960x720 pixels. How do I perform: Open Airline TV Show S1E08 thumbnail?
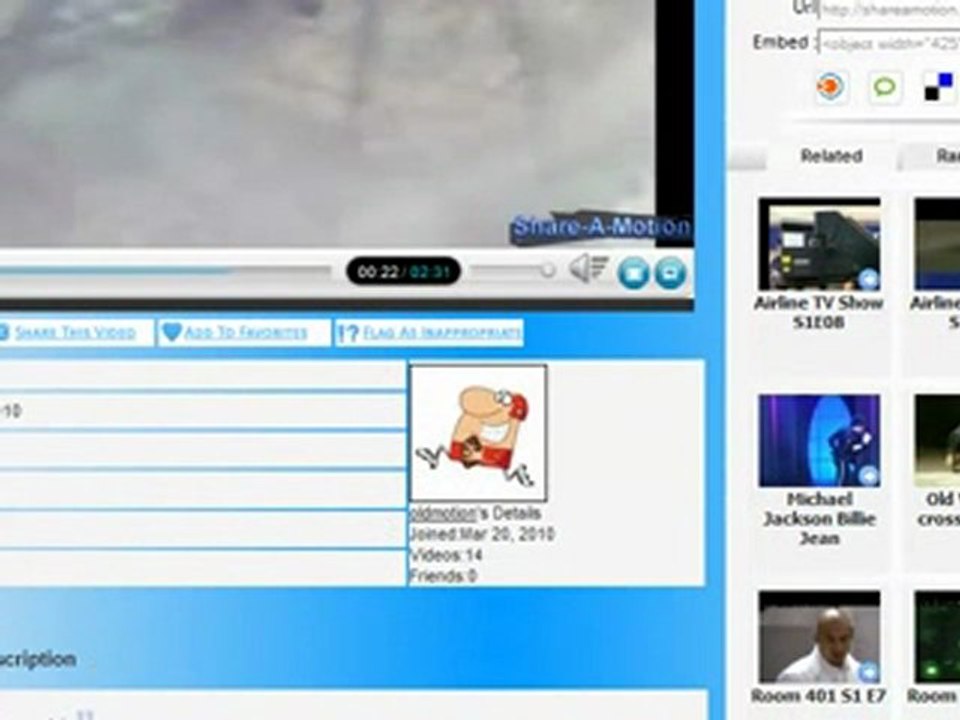point(819,244)
